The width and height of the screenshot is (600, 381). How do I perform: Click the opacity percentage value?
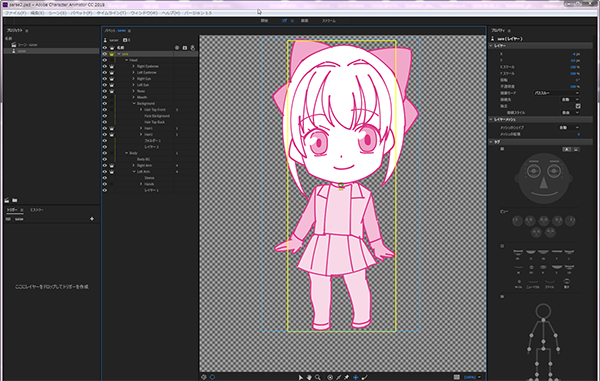point(574,86)
